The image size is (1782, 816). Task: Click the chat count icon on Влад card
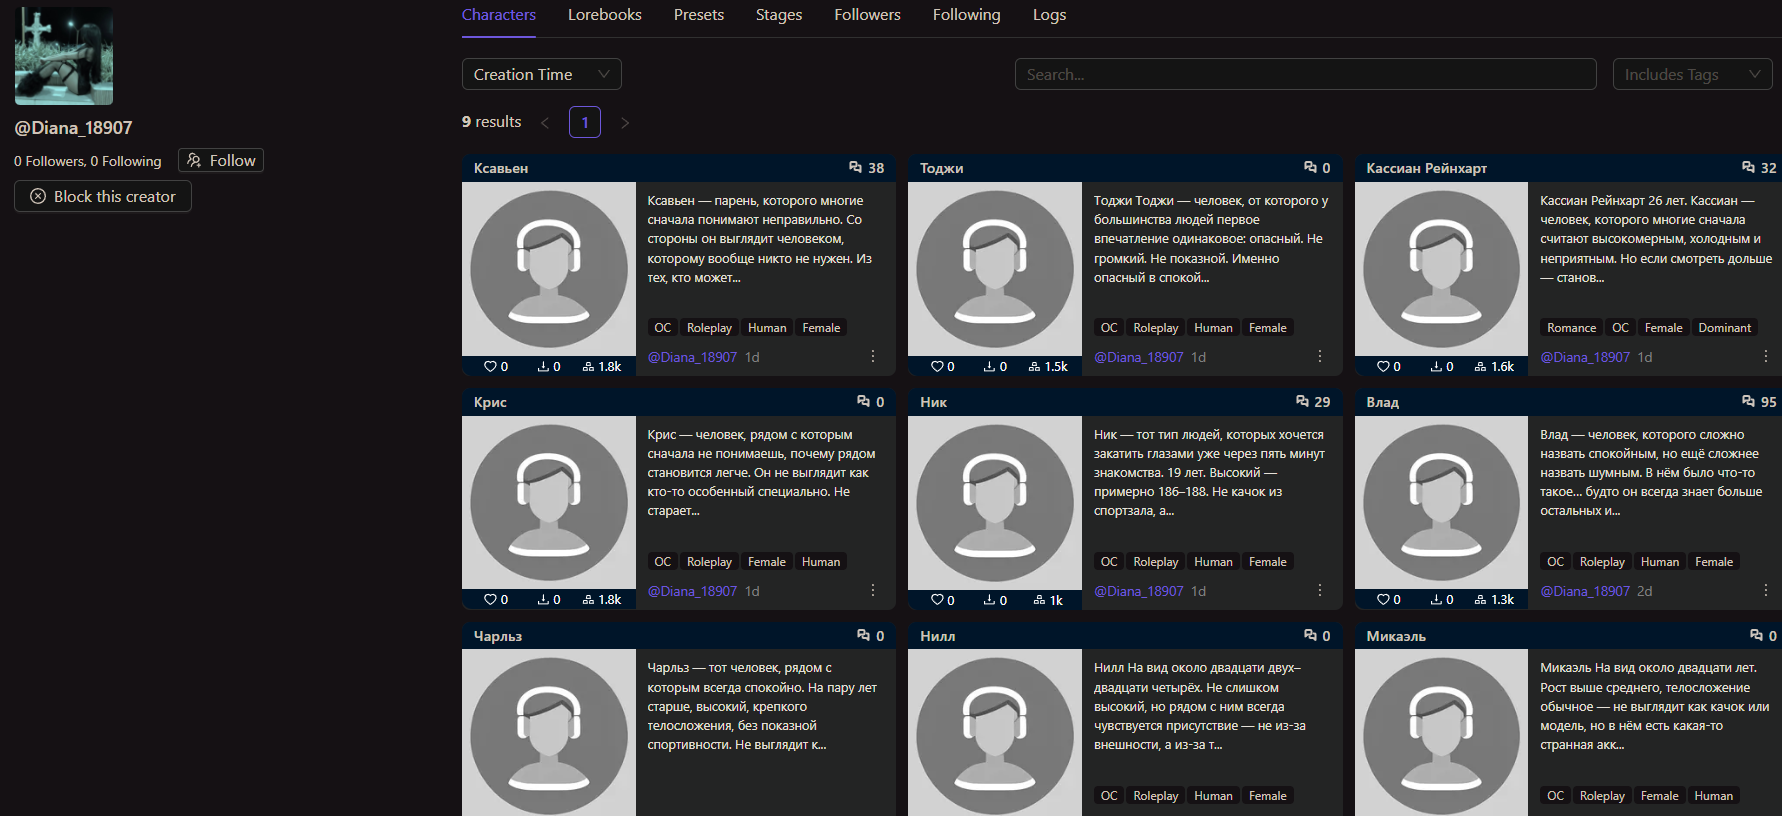point(1748,401)
